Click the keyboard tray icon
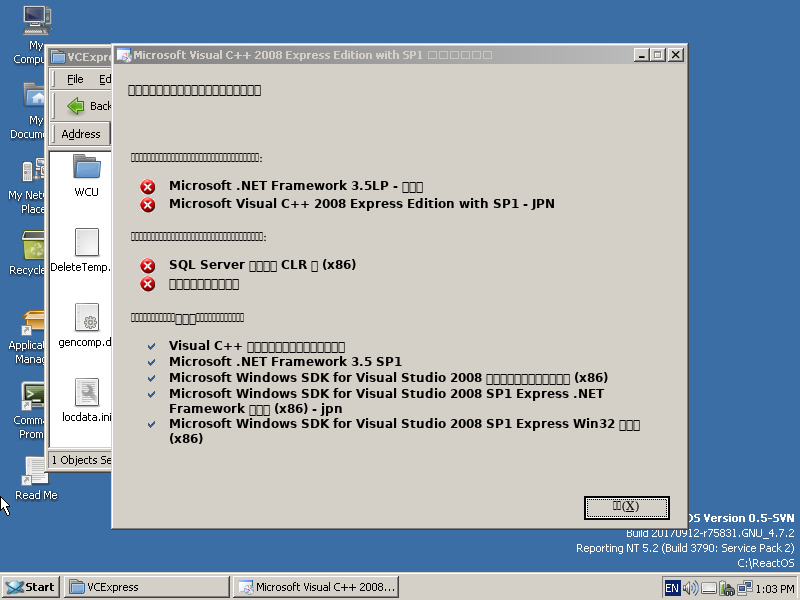800x600 pixels. click(709, 589)
